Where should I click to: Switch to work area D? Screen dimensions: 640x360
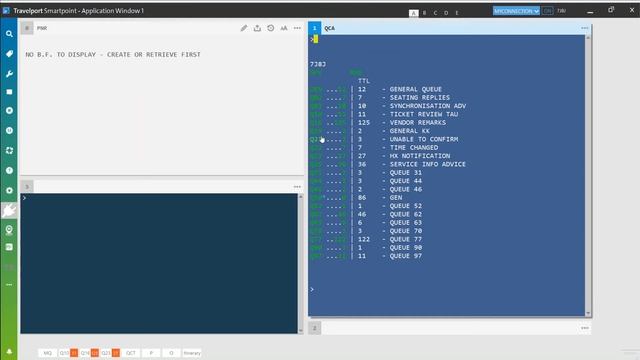(x=446, y=13)
